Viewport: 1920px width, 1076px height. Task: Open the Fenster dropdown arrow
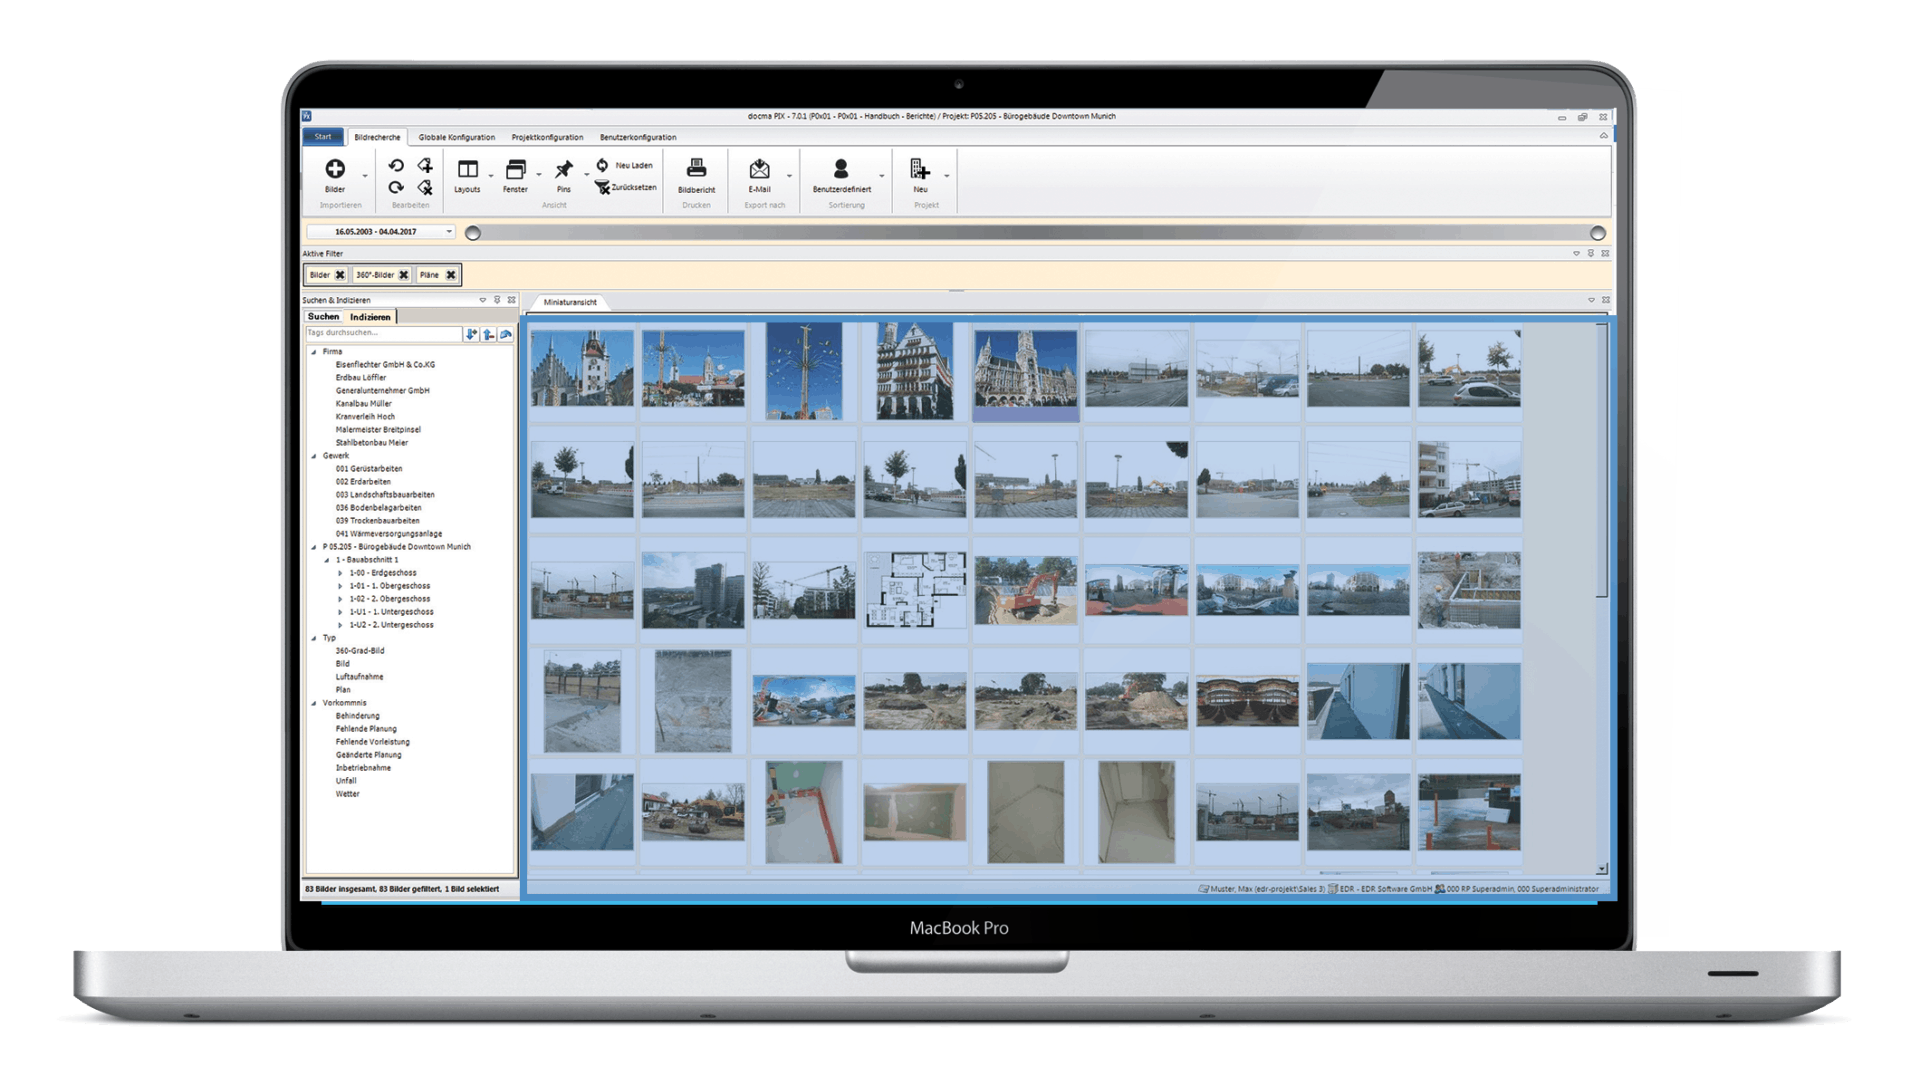pyautogui.click(x=539, y=176)
